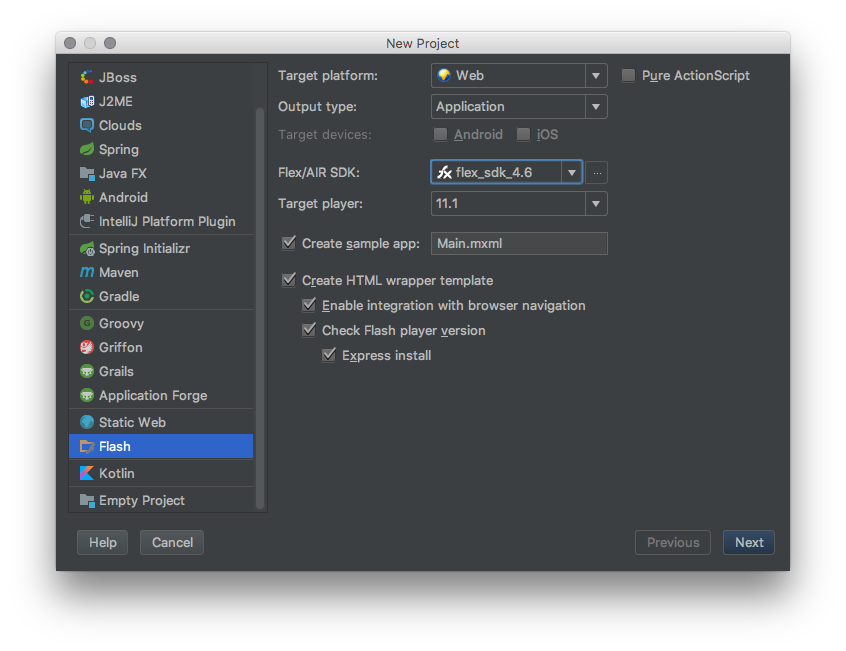
Task: Click the Groovy G icon
Action: pos(87,323)
